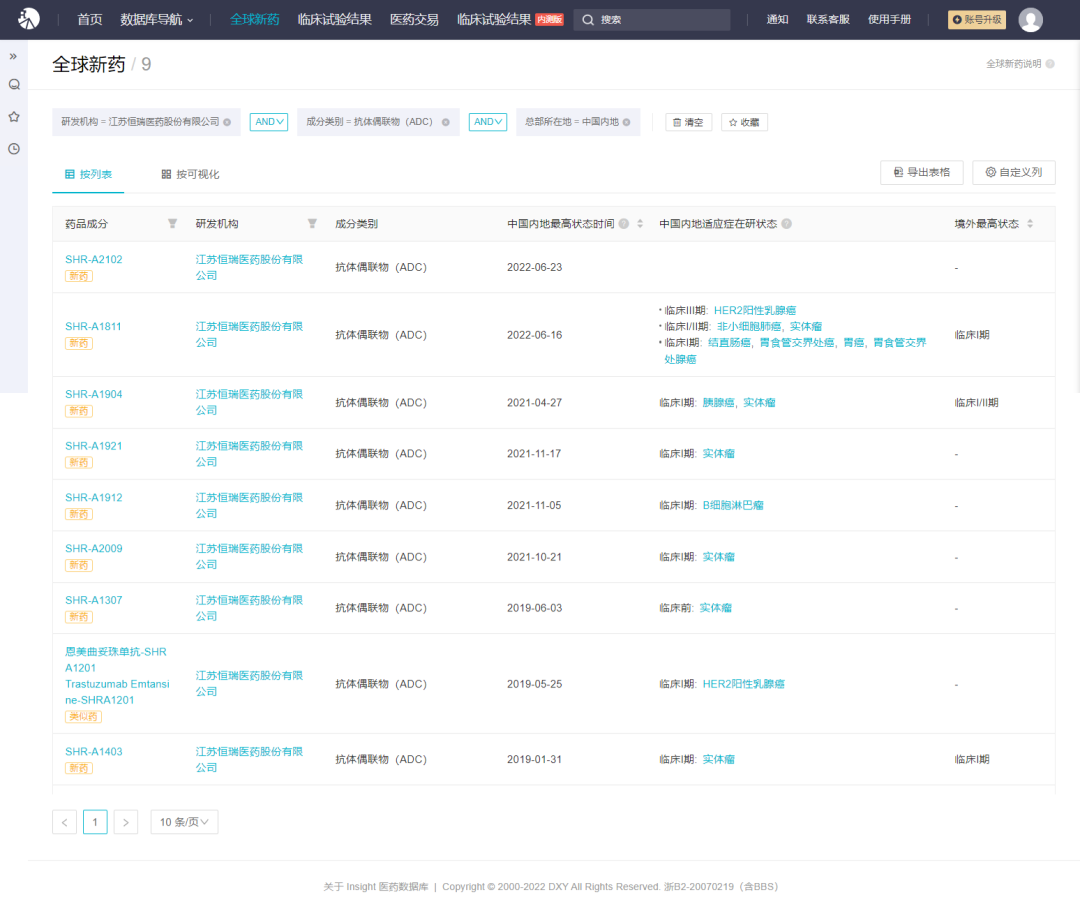This screenshot has width=1080, height=913.
Task: Switch to 按可视化 tab
Action: tap(190, 174)
